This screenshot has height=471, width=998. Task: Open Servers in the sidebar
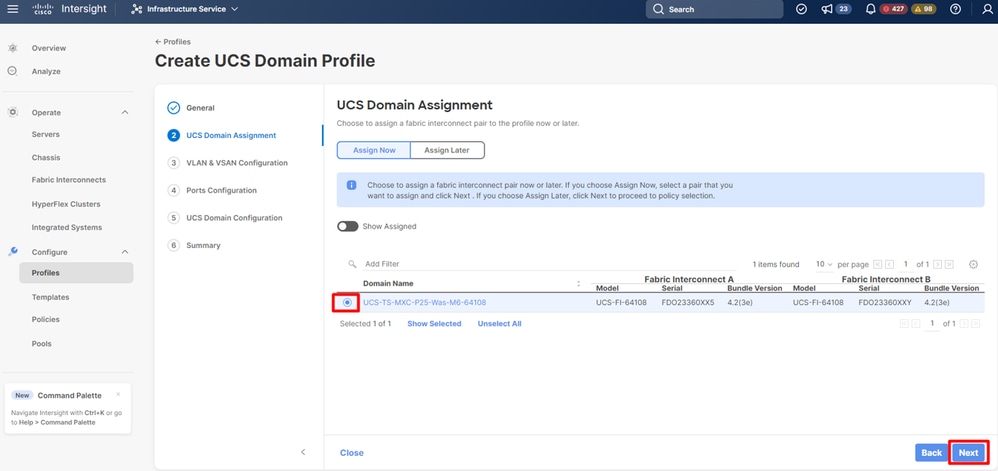(46, 134)
